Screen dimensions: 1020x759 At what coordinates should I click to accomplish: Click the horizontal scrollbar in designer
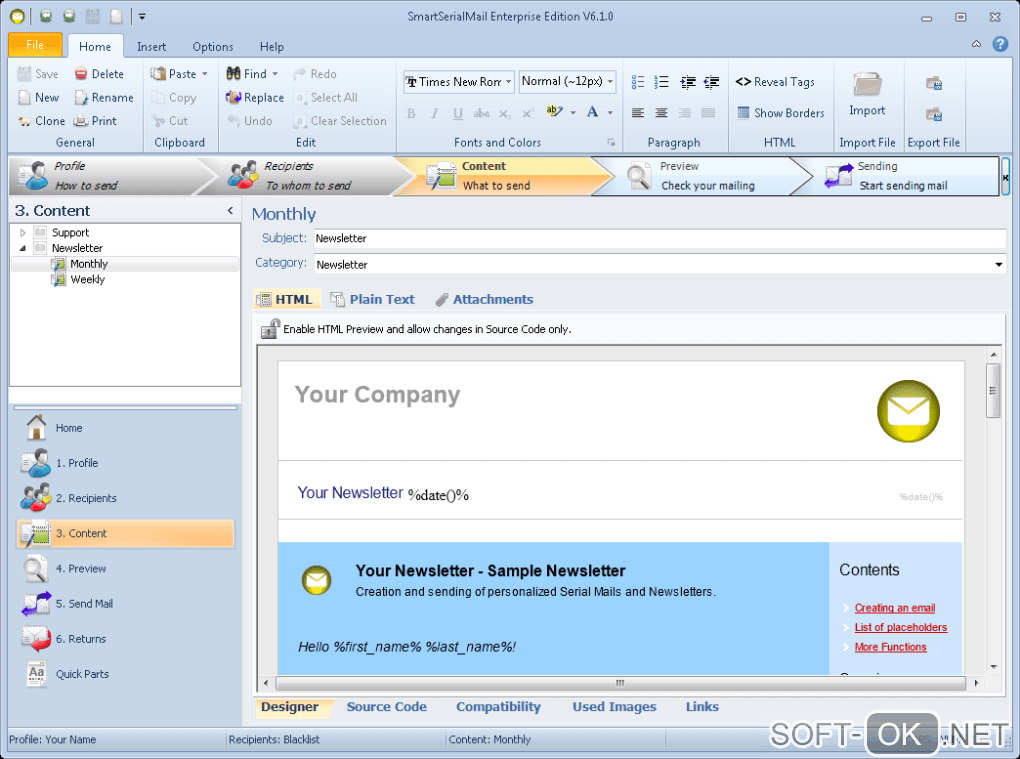[621, 683]
